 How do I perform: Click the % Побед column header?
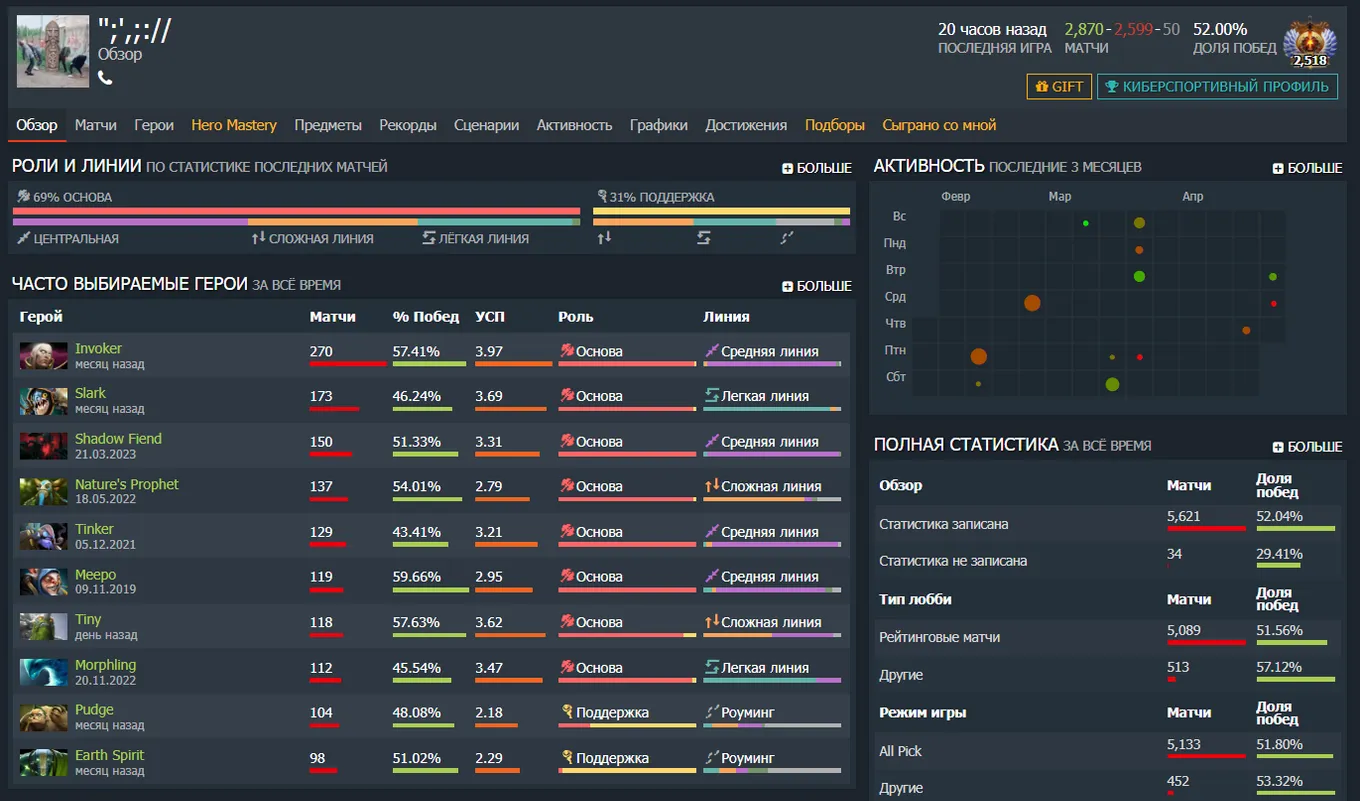point(426,316)
